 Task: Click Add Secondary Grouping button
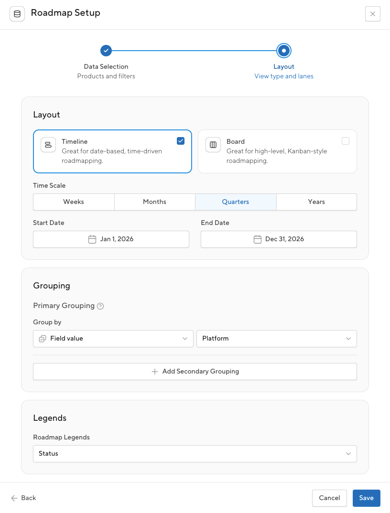point(195,371)
